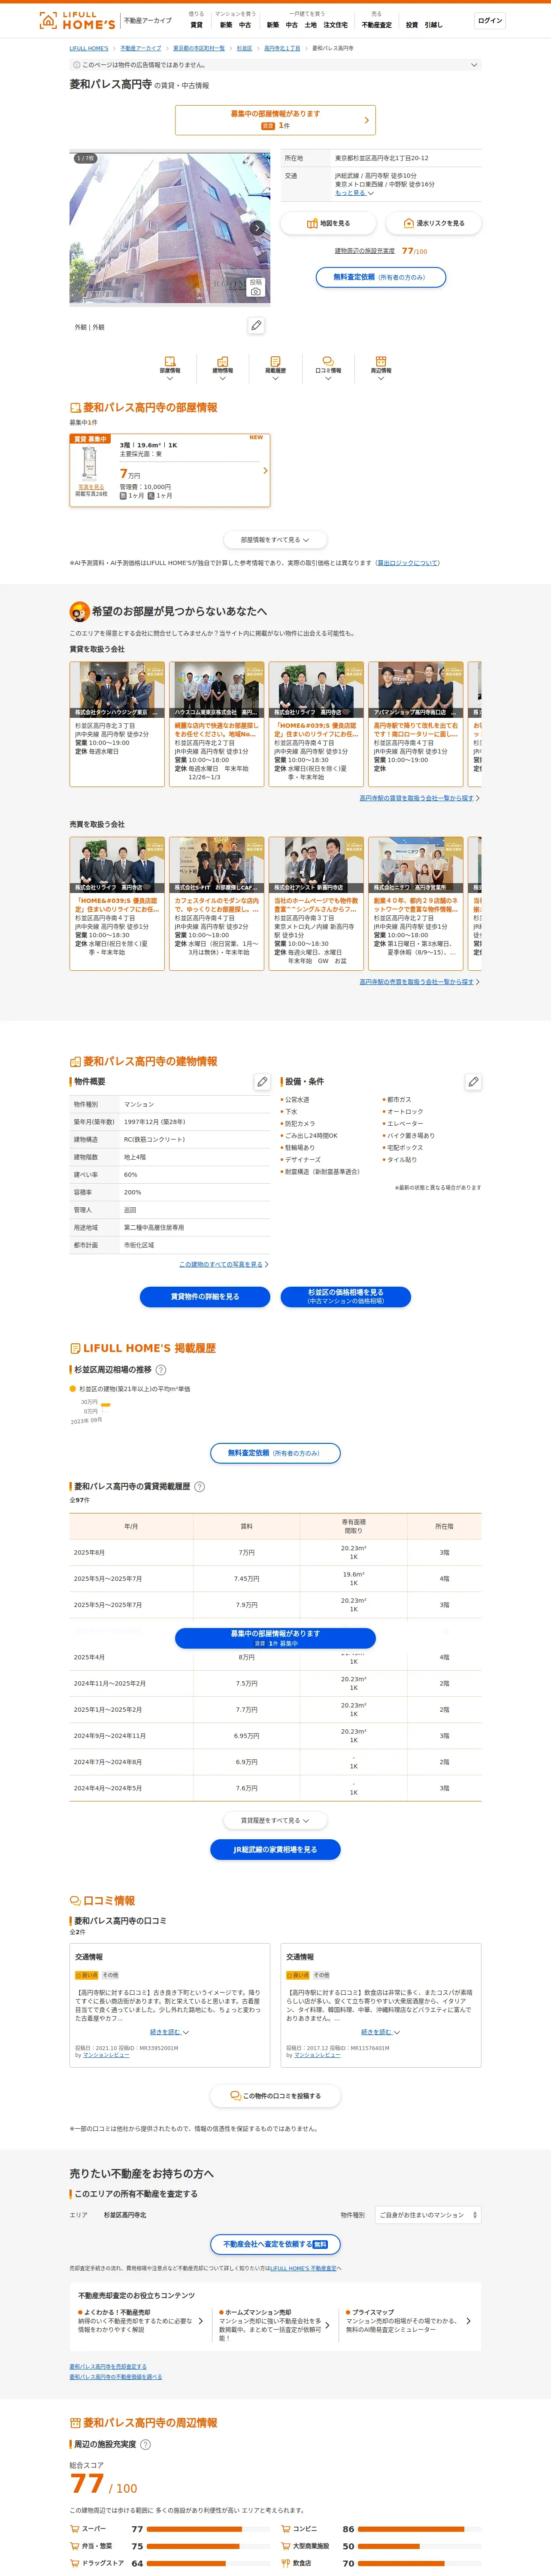Open header menu 投資

[411, 25]
